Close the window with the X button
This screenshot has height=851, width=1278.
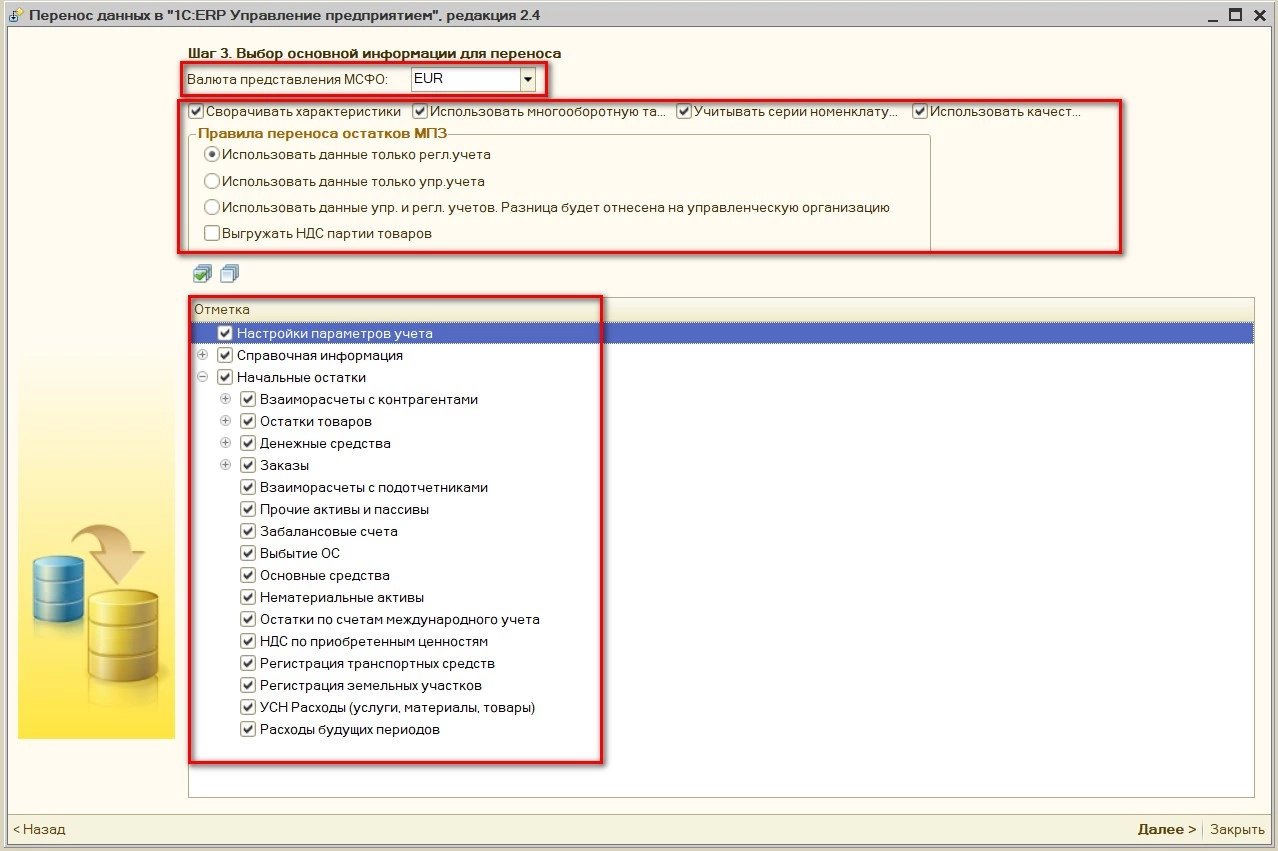[1259, 15]
